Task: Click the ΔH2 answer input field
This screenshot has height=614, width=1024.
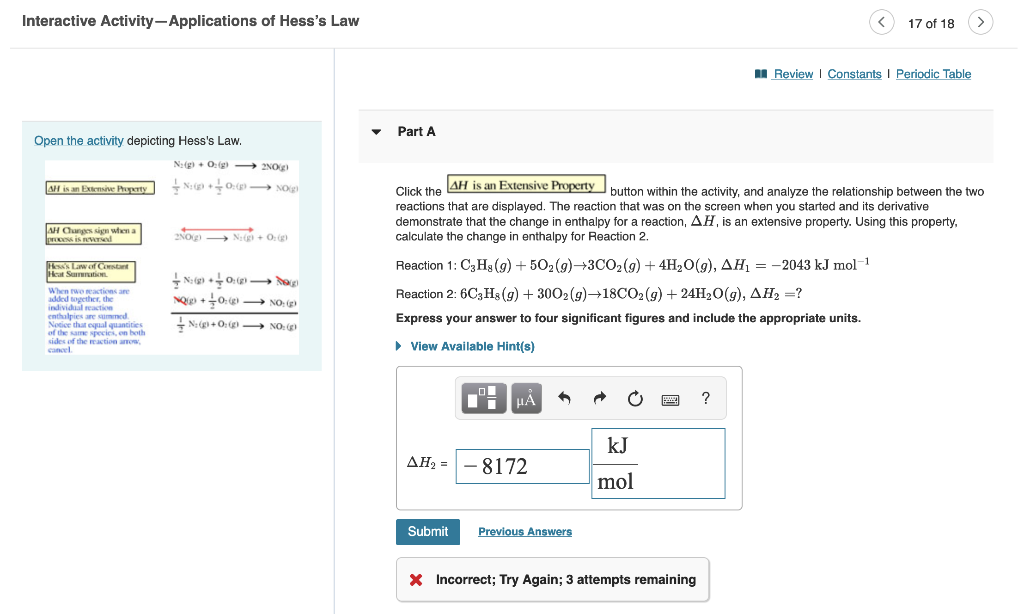Action: 522,465
